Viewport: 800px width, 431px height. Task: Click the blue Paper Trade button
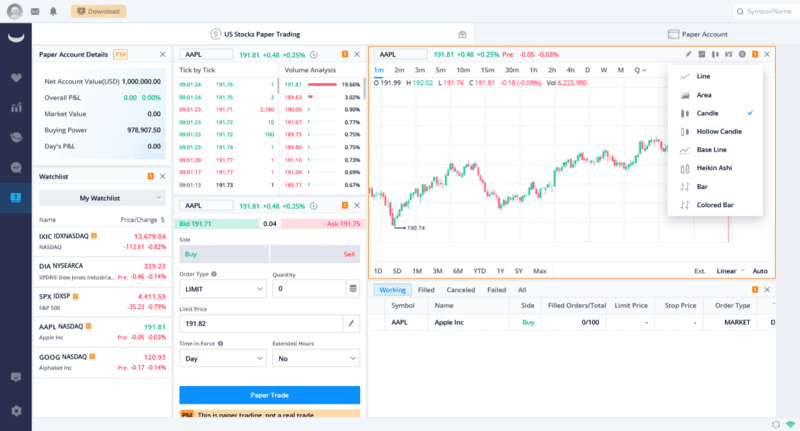tap(269, 395)
